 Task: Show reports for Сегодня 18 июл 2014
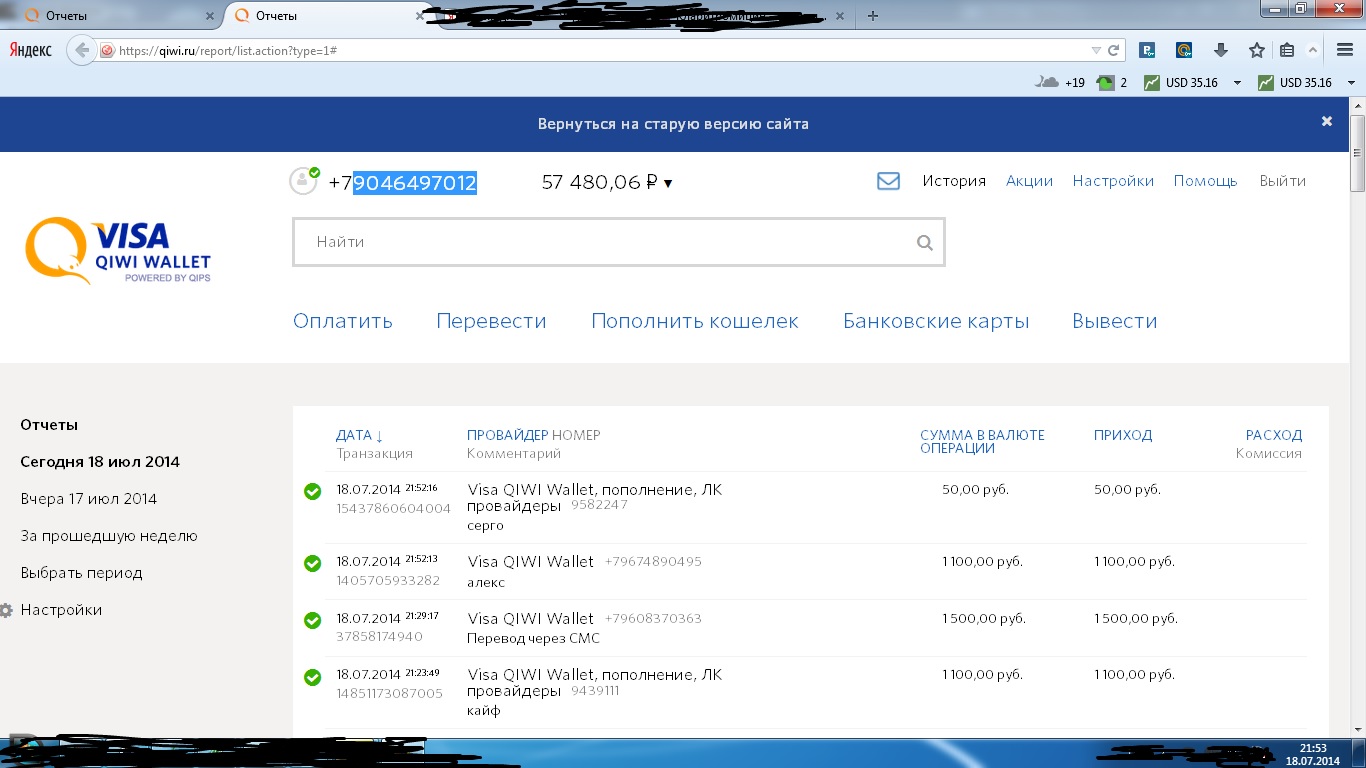pyautogui.click(x=100, y=462)
